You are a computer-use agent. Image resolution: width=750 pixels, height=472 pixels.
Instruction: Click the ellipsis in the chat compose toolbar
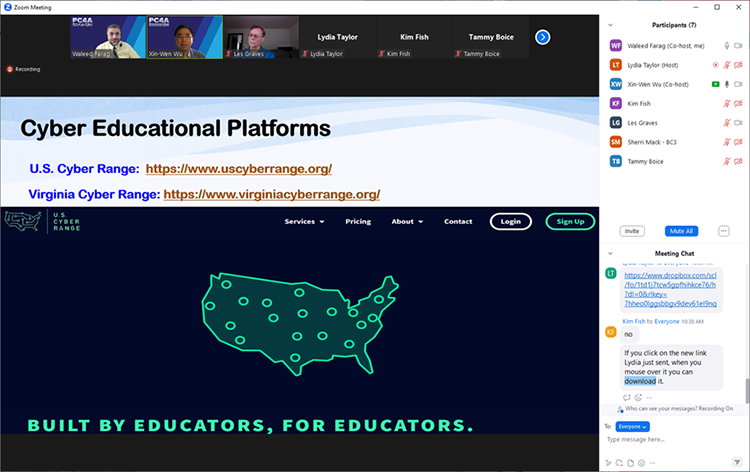[x=652, y=463]
